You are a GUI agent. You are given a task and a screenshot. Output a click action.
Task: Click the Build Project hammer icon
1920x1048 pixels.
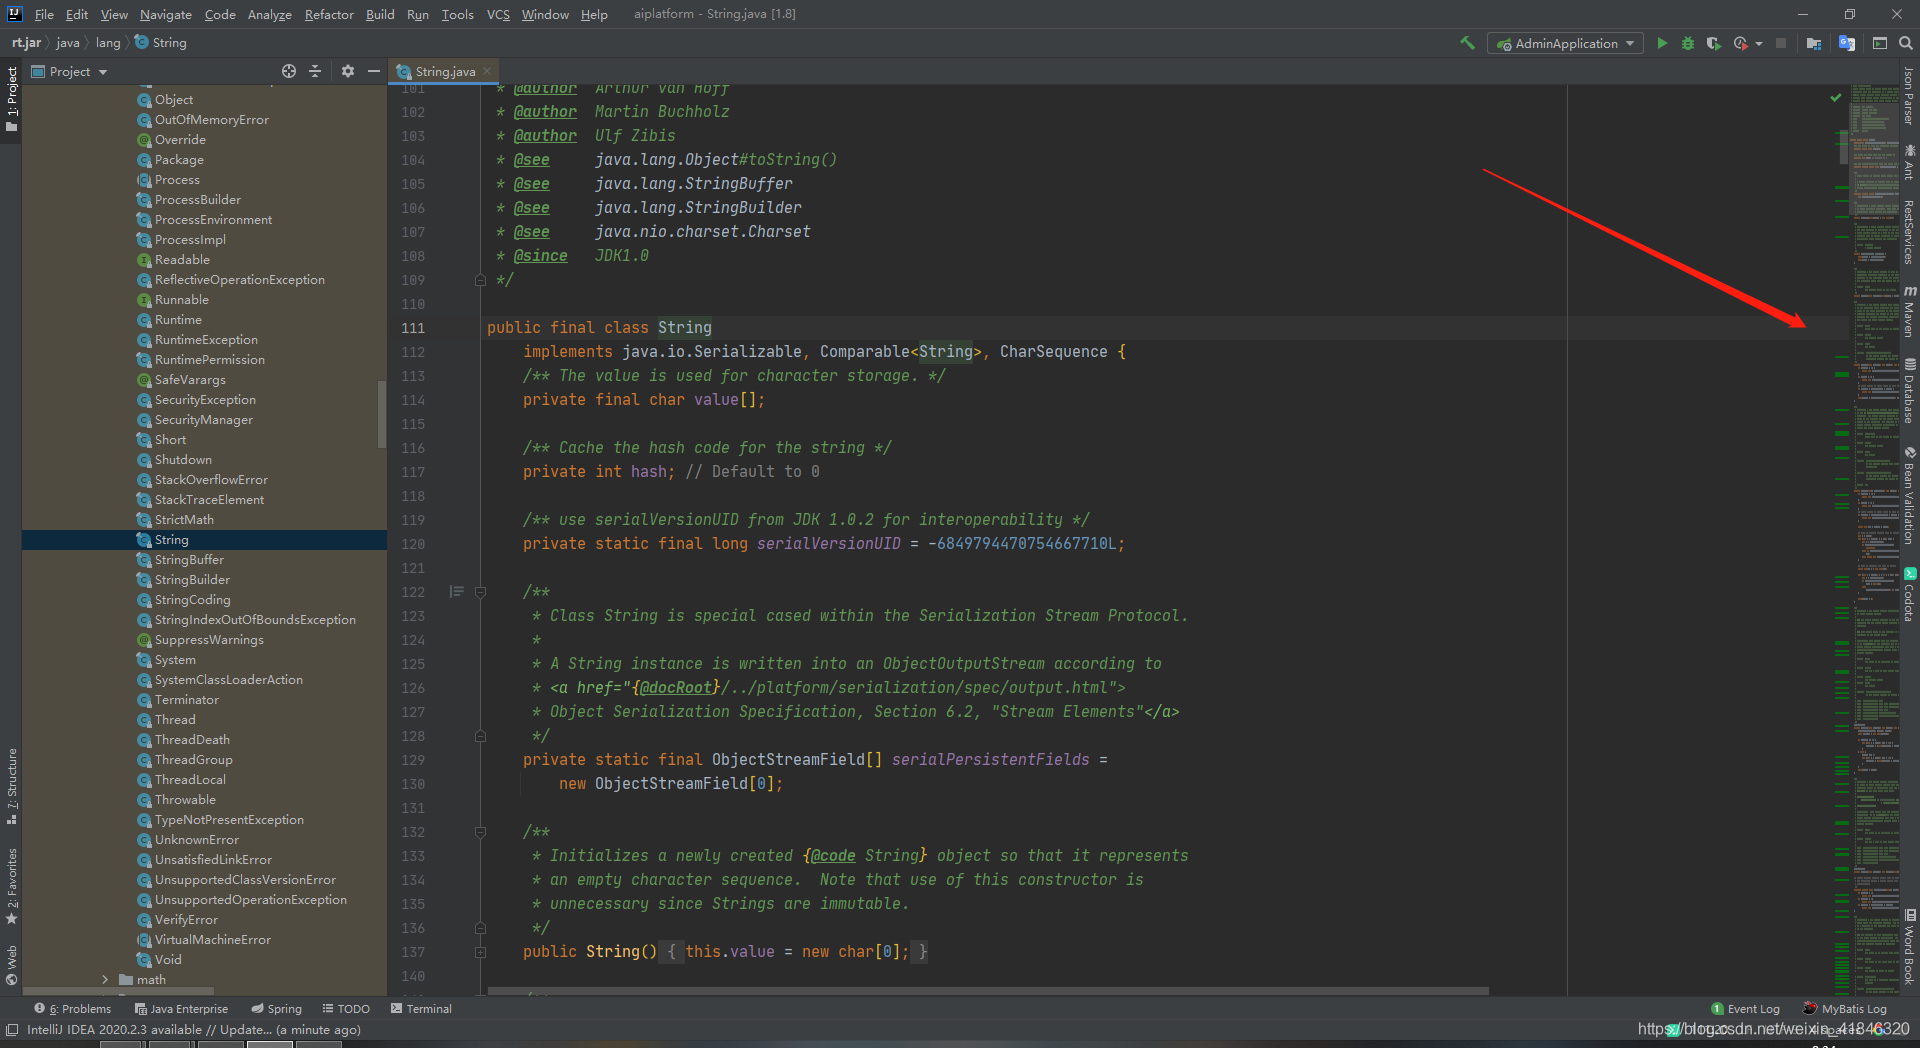point(1467,43)
